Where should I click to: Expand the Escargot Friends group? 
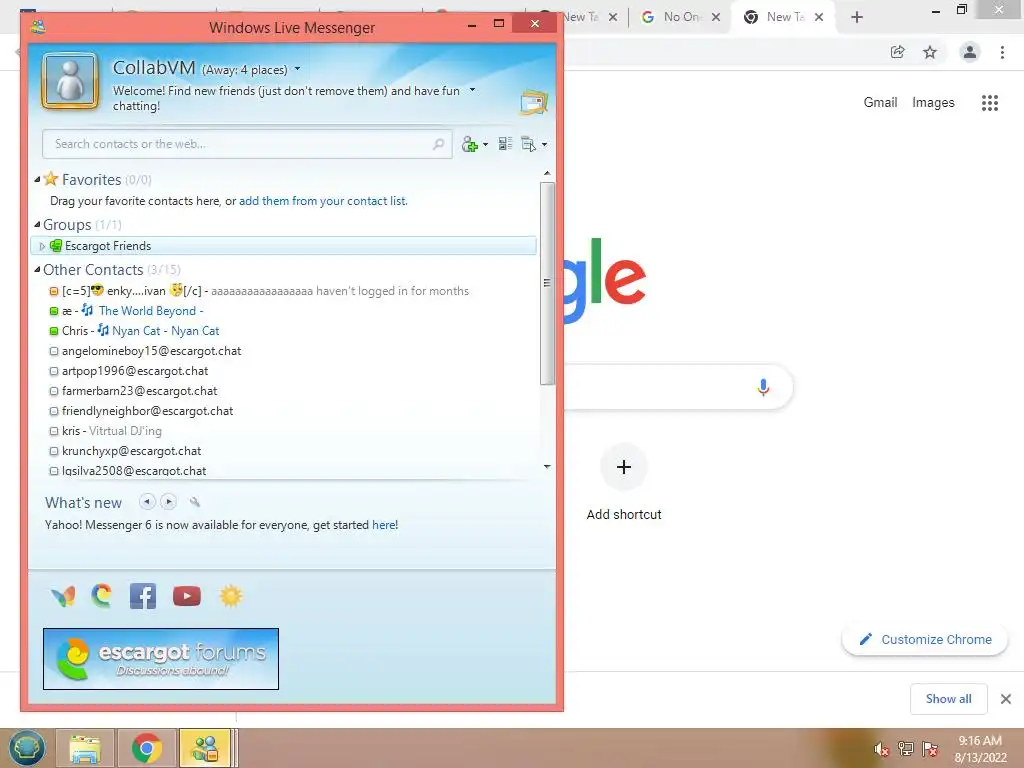[42, 246]
